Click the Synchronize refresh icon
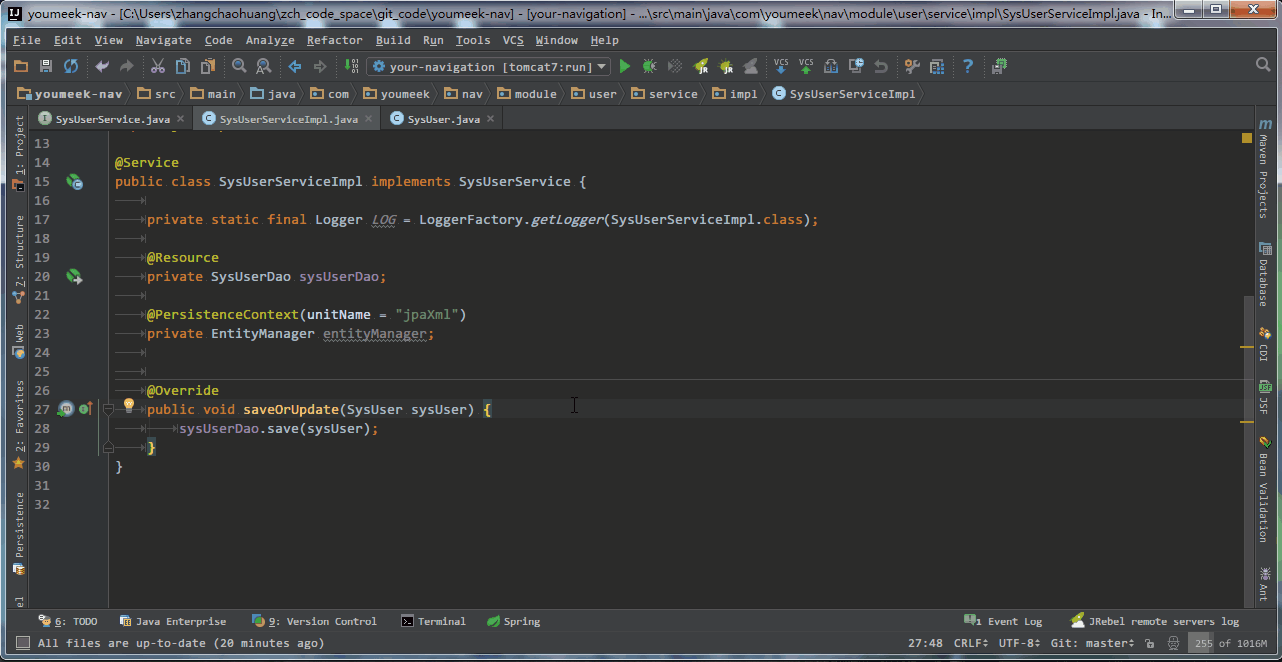Screen dimensions: 1282x662 click(x=71, y=67)
